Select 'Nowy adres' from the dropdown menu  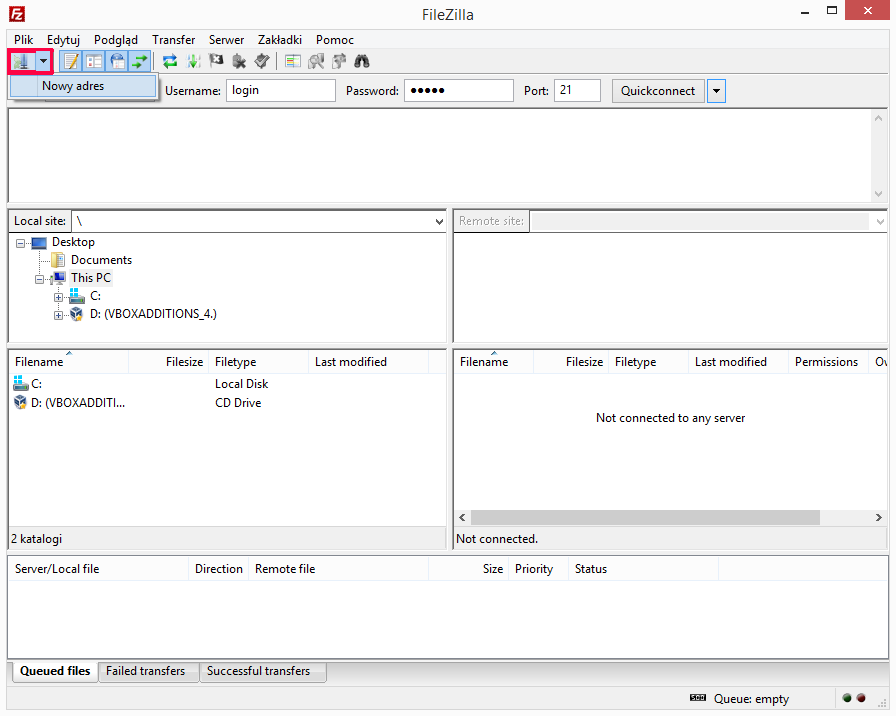(x=83, y=86)
